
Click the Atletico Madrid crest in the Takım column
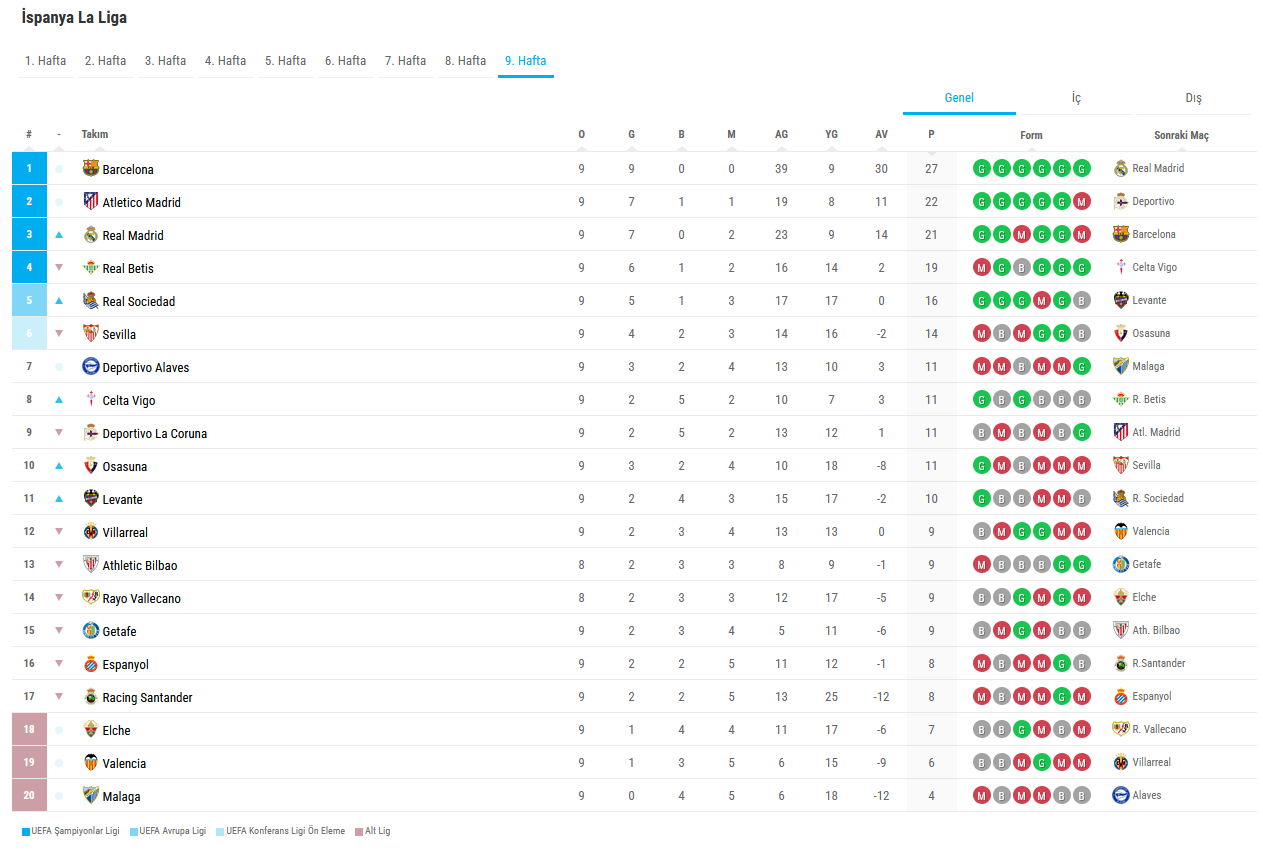coord(91,201)
